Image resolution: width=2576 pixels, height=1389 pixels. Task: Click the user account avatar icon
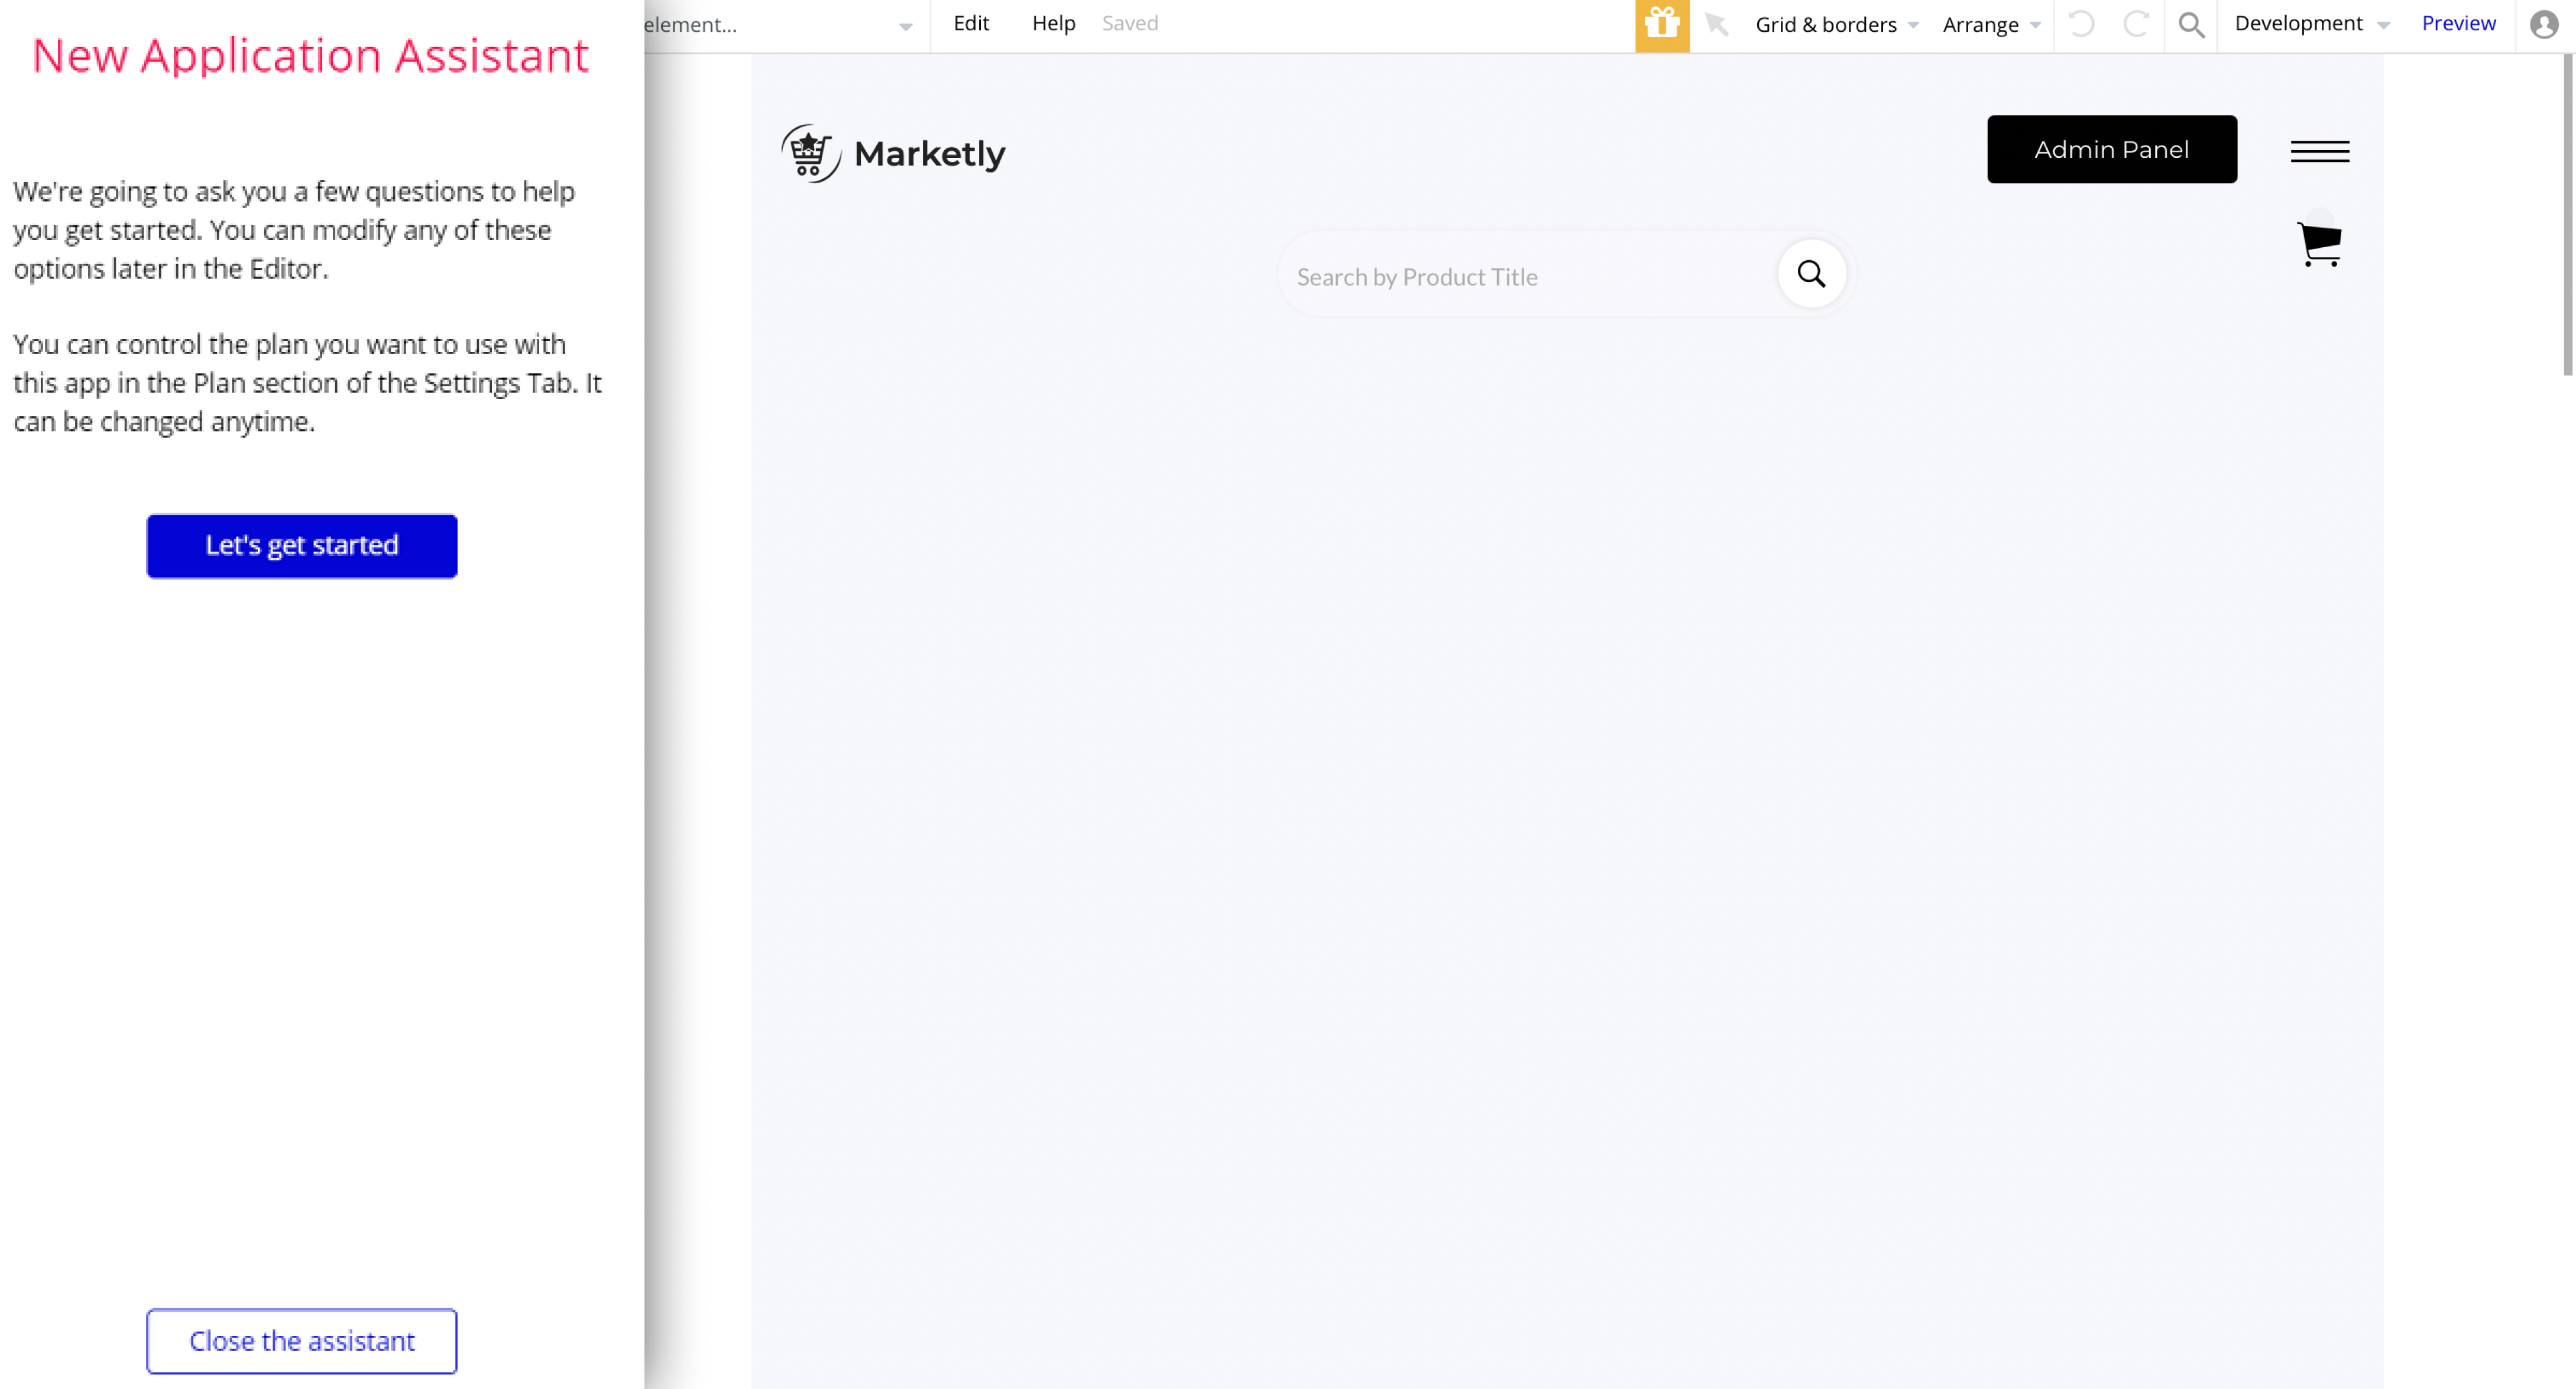pyautogui.click(x=2543, y=24)
